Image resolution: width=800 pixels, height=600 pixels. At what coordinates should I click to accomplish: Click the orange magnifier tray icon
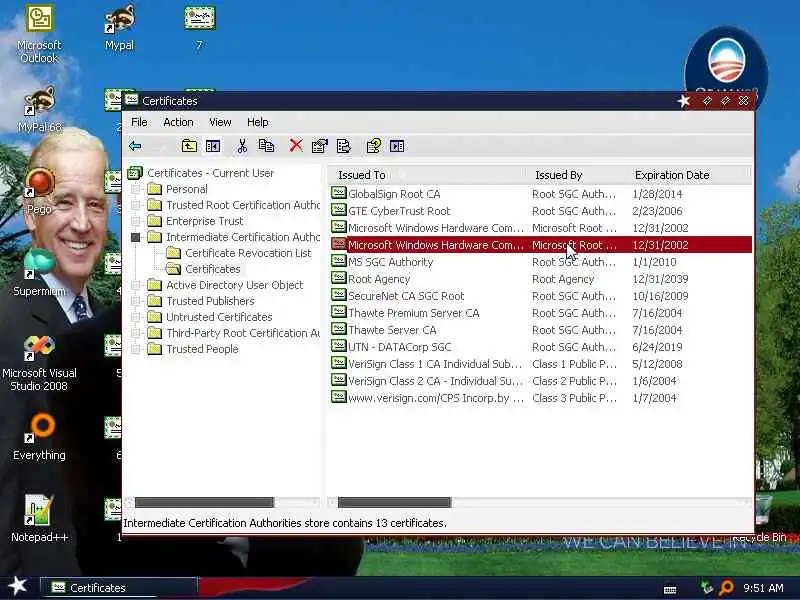tap(727, 588)
